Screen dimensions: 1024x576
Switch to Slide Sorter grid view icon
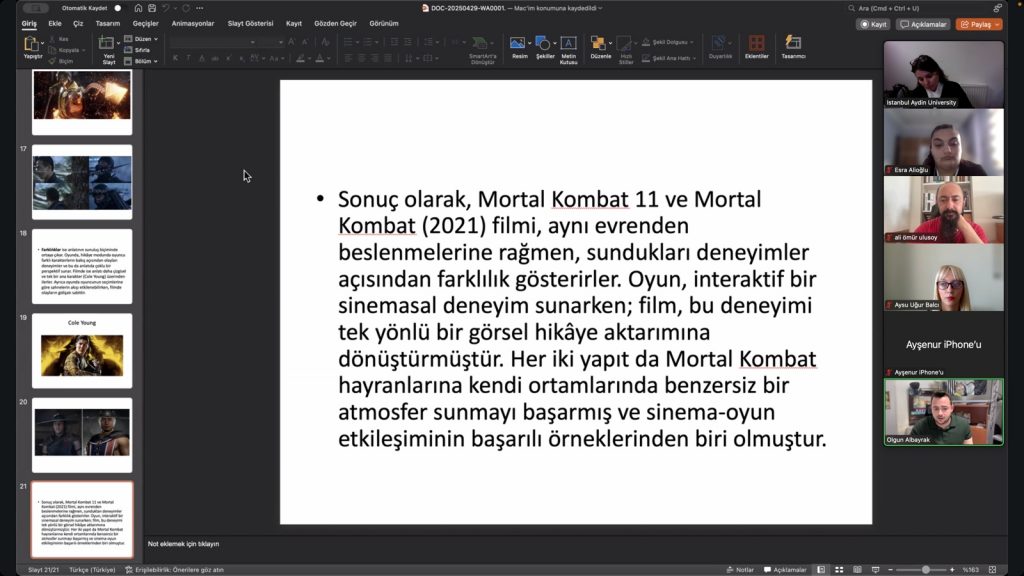839,570
